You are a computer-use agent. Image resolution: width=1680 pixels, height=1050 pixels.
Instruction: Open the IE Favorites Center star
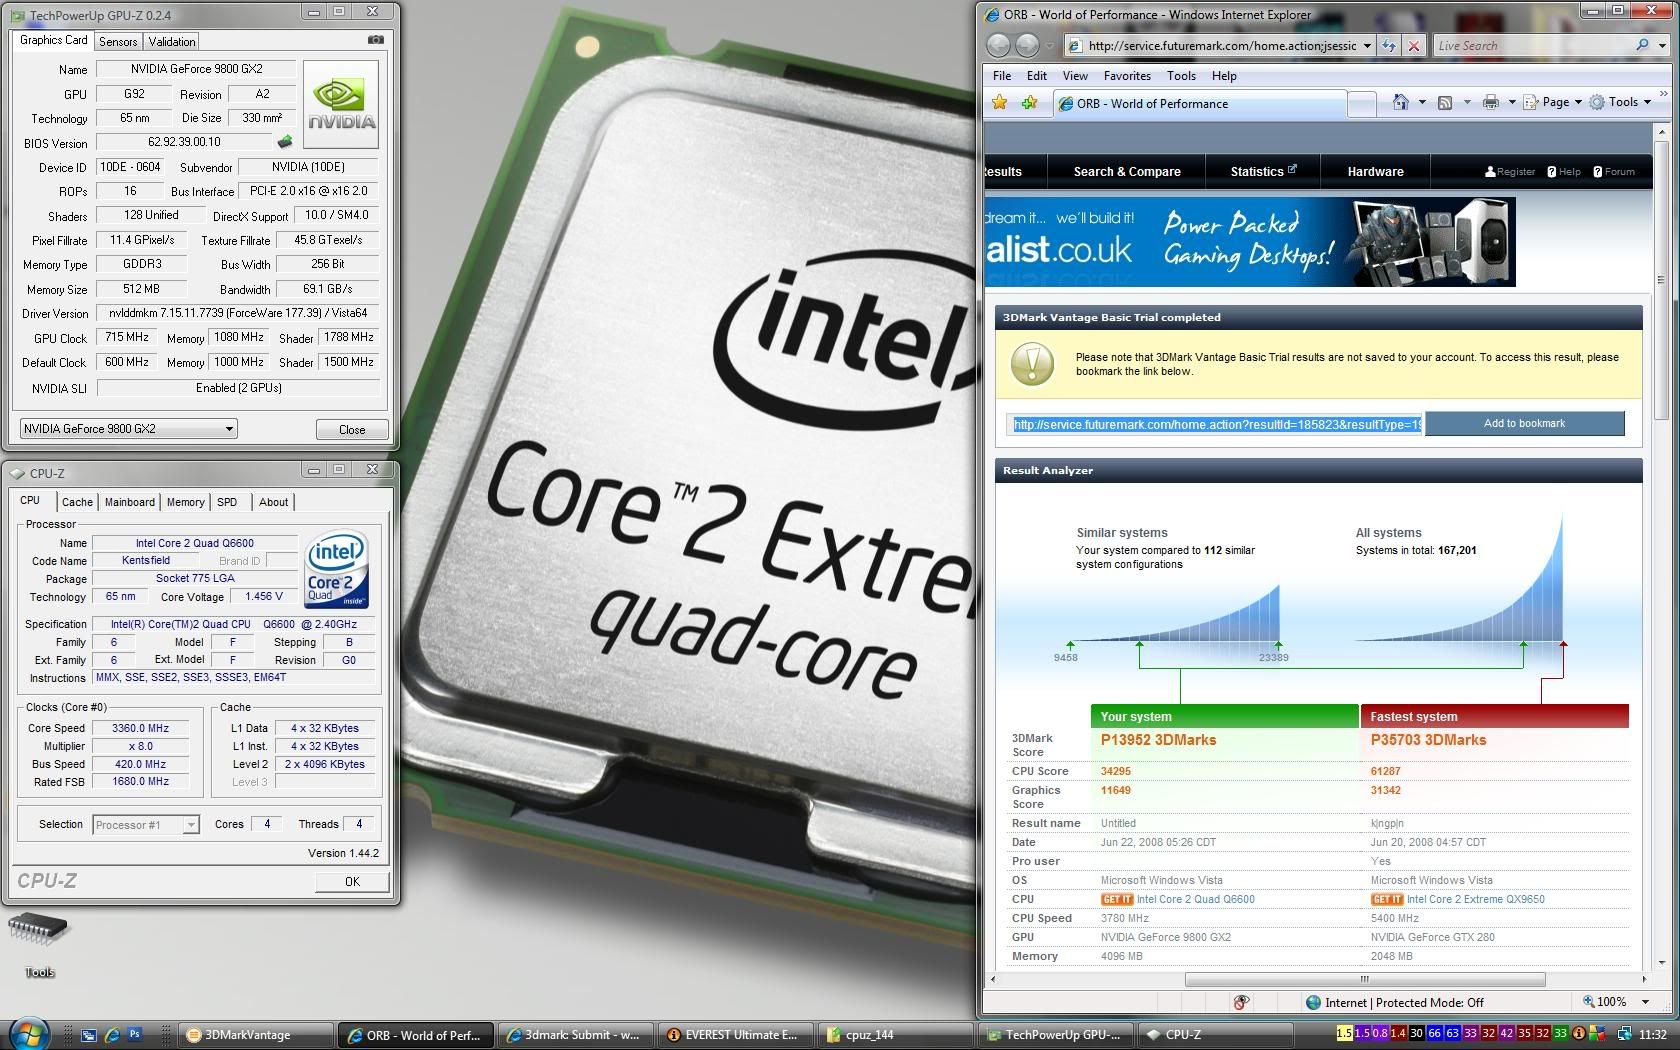(x=999, y=102)
